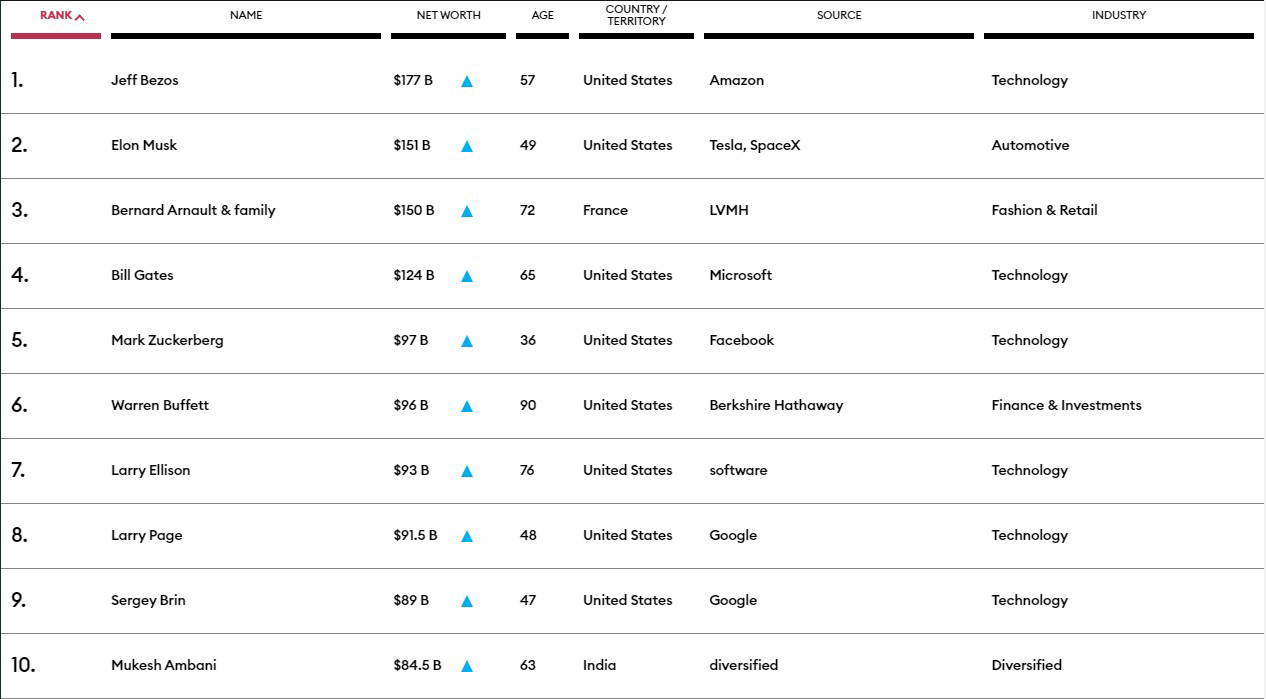Click the red underline bar beneath Rank
Screen dimensions: 1266x699
(56, 36)
